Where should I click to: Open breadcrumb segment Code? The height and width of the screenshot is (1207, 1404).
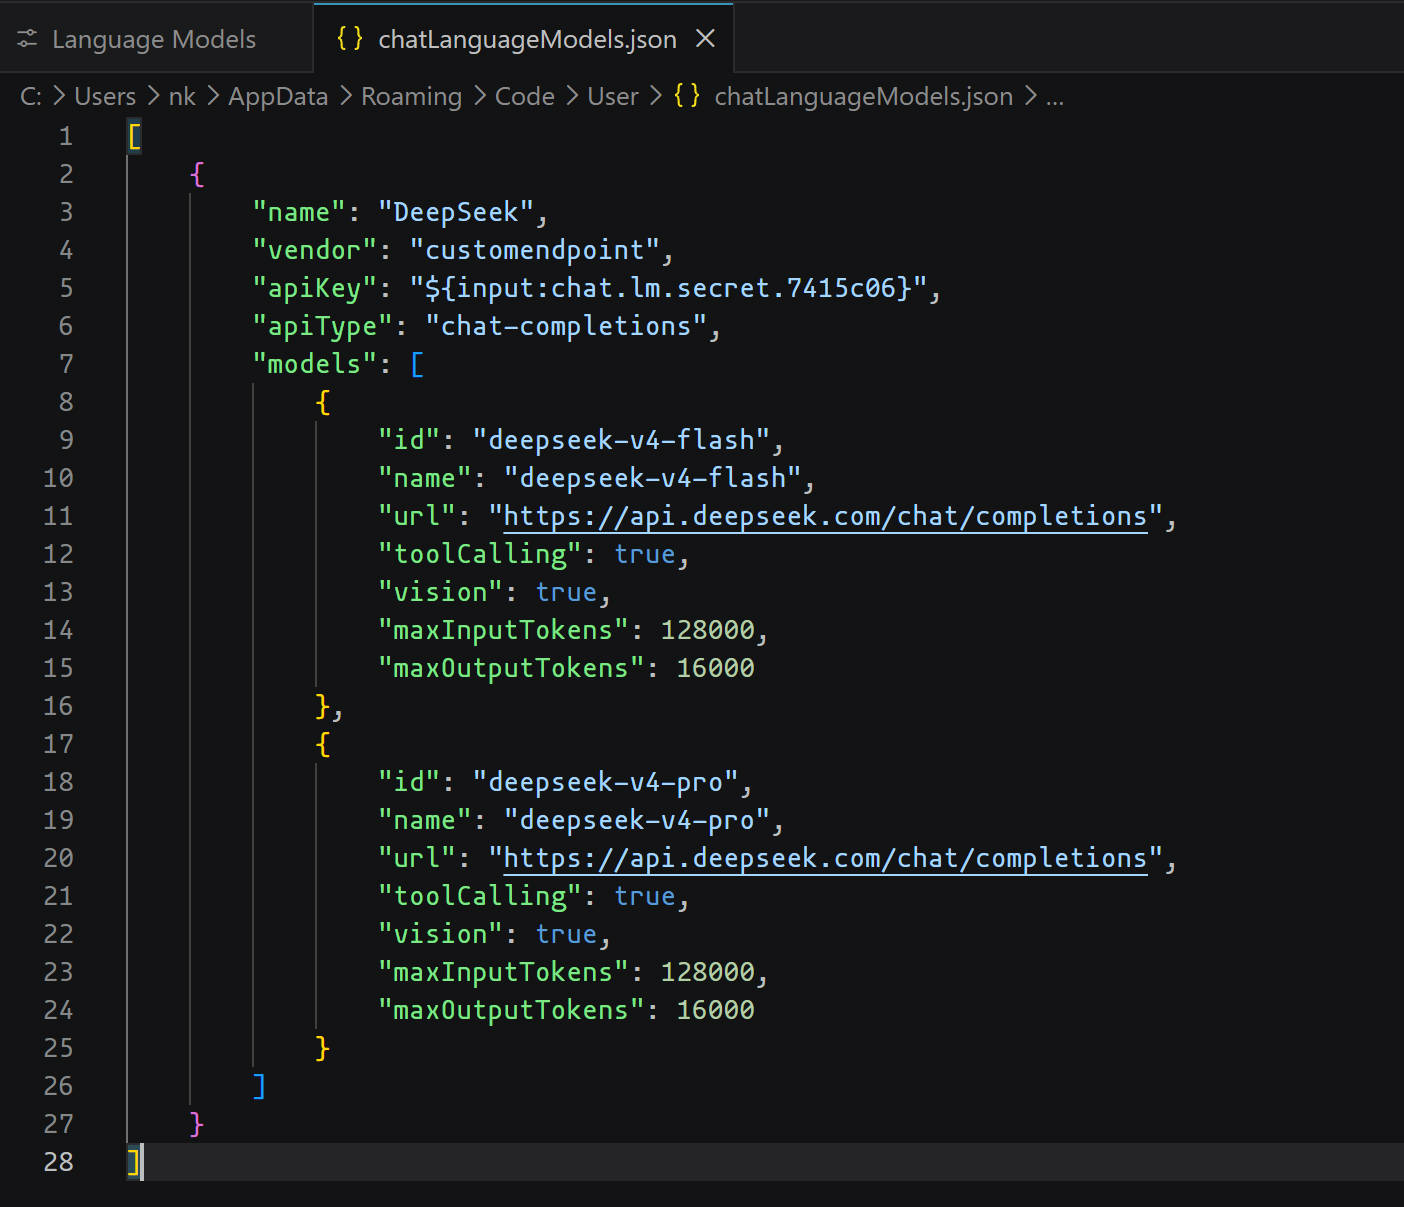tap(525, 96)
